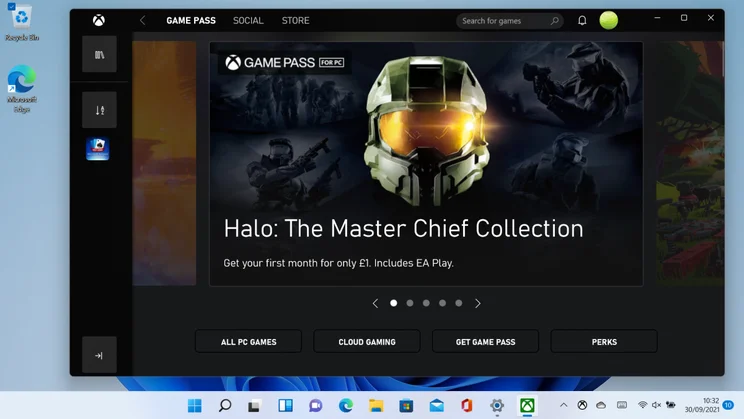744x419 pixels.
Task: Open taskbar Search
Action: [225, 406]
